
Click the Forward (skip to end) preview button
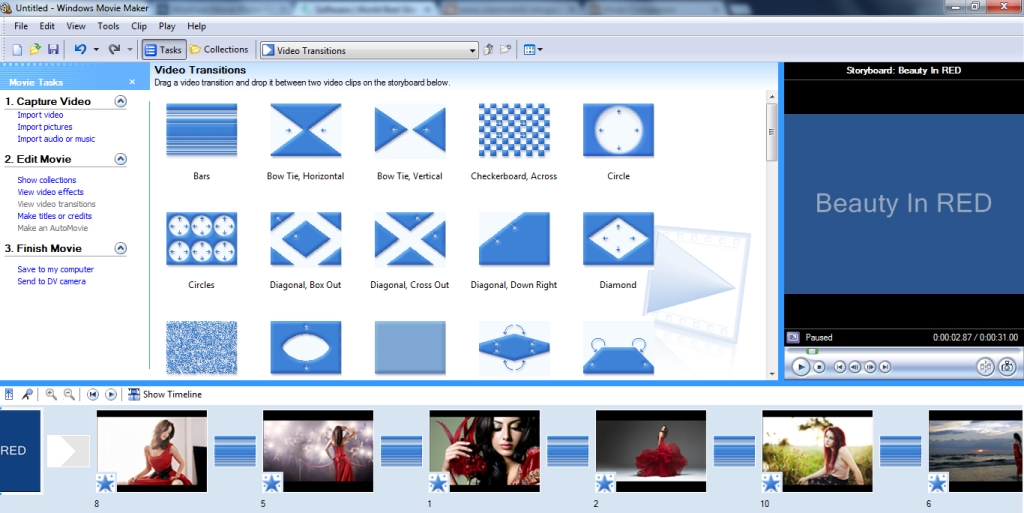coord(885,367)
